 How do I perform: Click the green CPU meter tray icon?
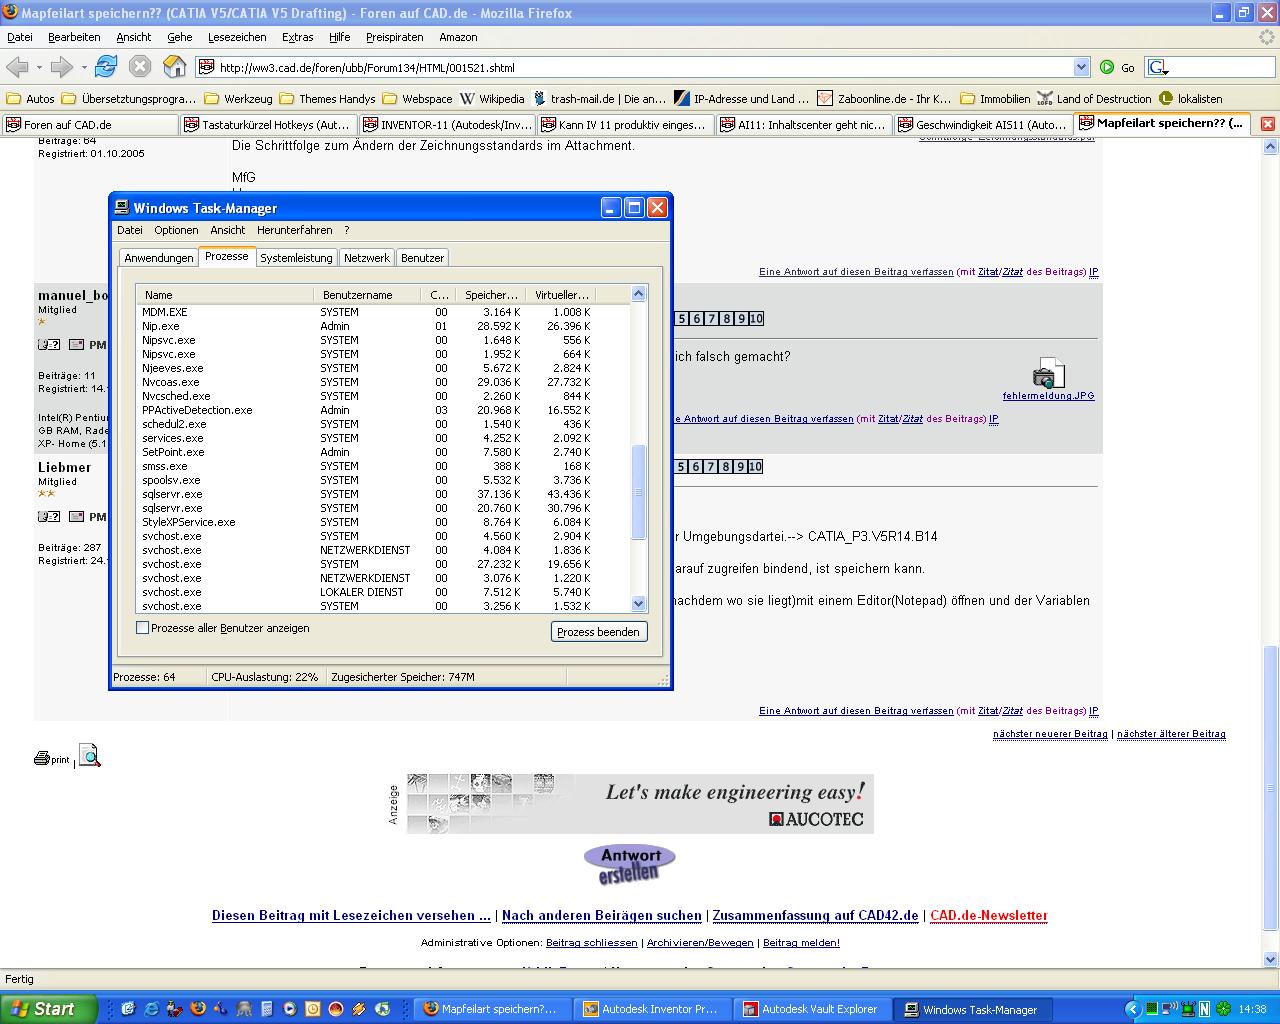click(x=1152, y=1009)
